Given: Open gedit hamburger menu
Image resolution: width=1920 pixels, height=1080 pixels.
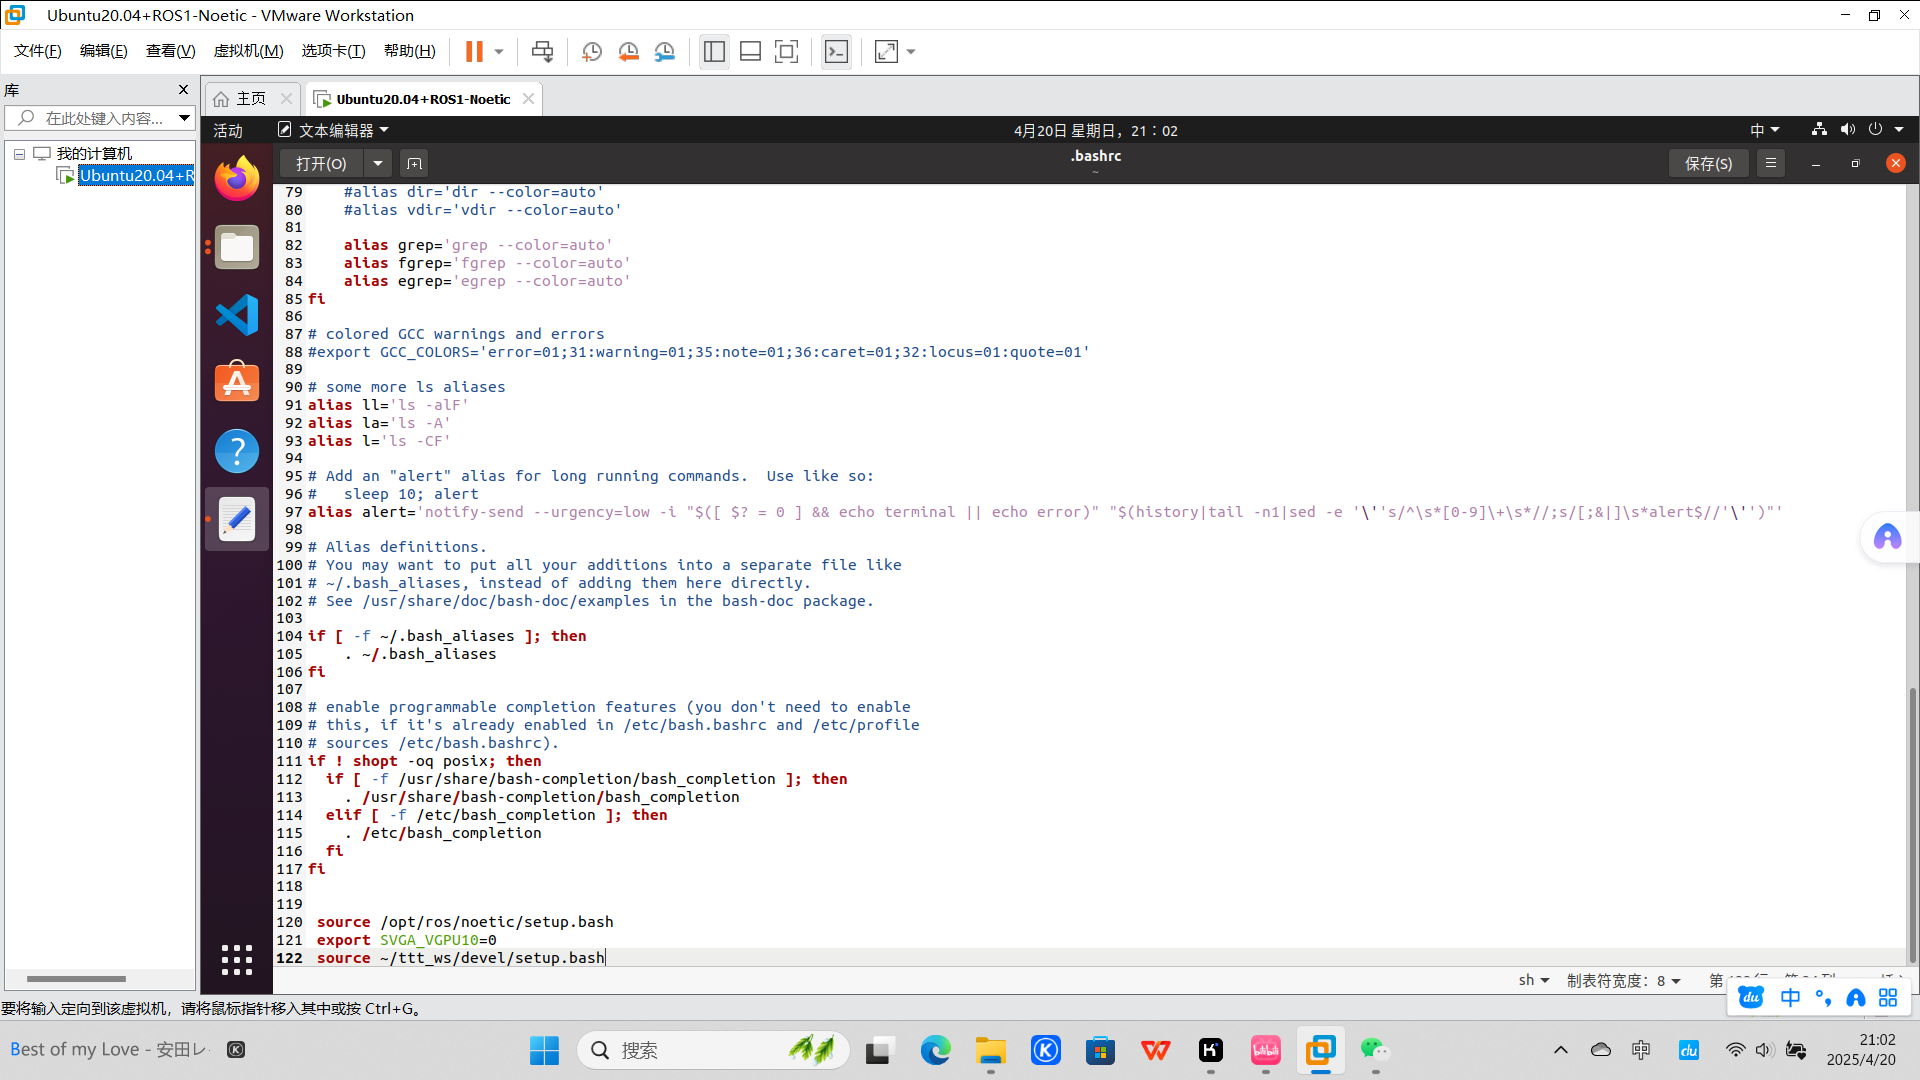Looking at the screenshot, I should click(x=1770, y=163).
